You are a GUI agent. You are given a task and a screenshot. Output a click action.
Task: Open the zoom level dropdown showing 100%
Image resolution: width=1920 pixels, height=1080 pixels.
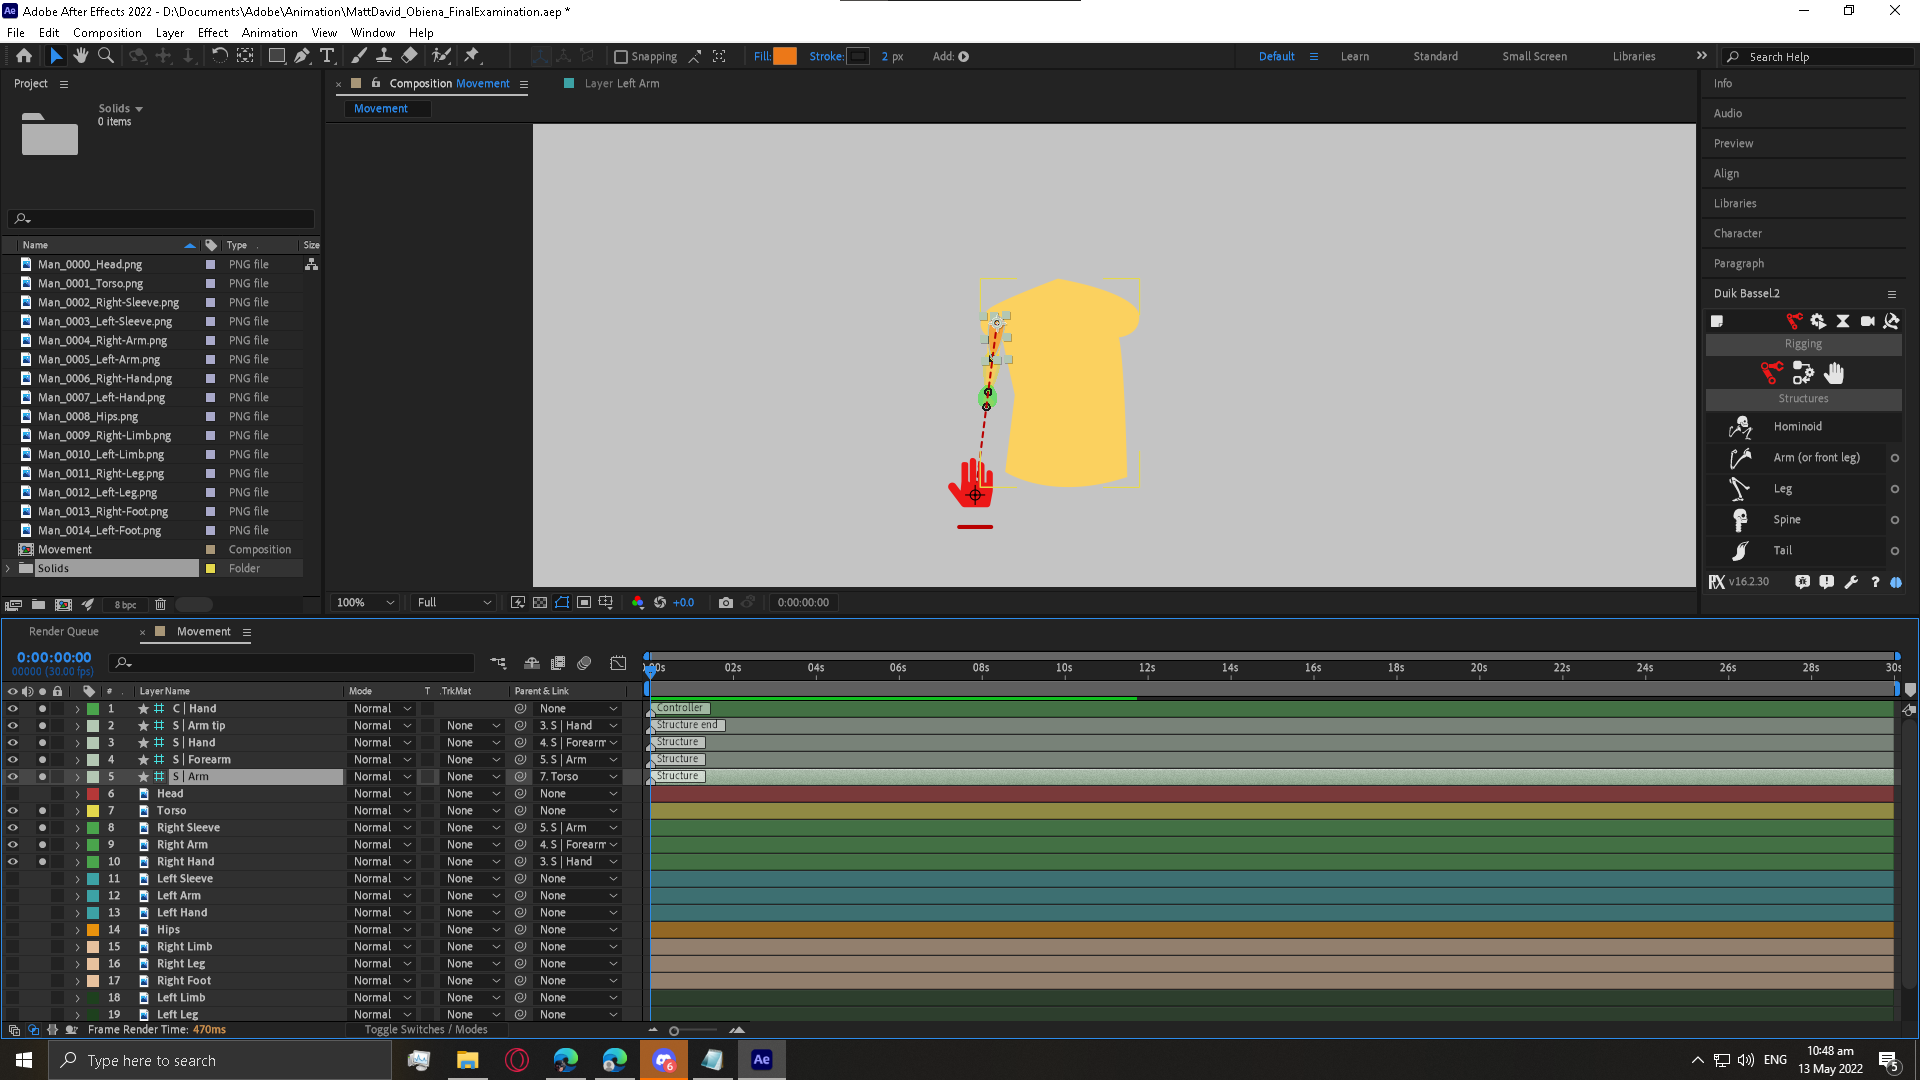pos(363,602)
